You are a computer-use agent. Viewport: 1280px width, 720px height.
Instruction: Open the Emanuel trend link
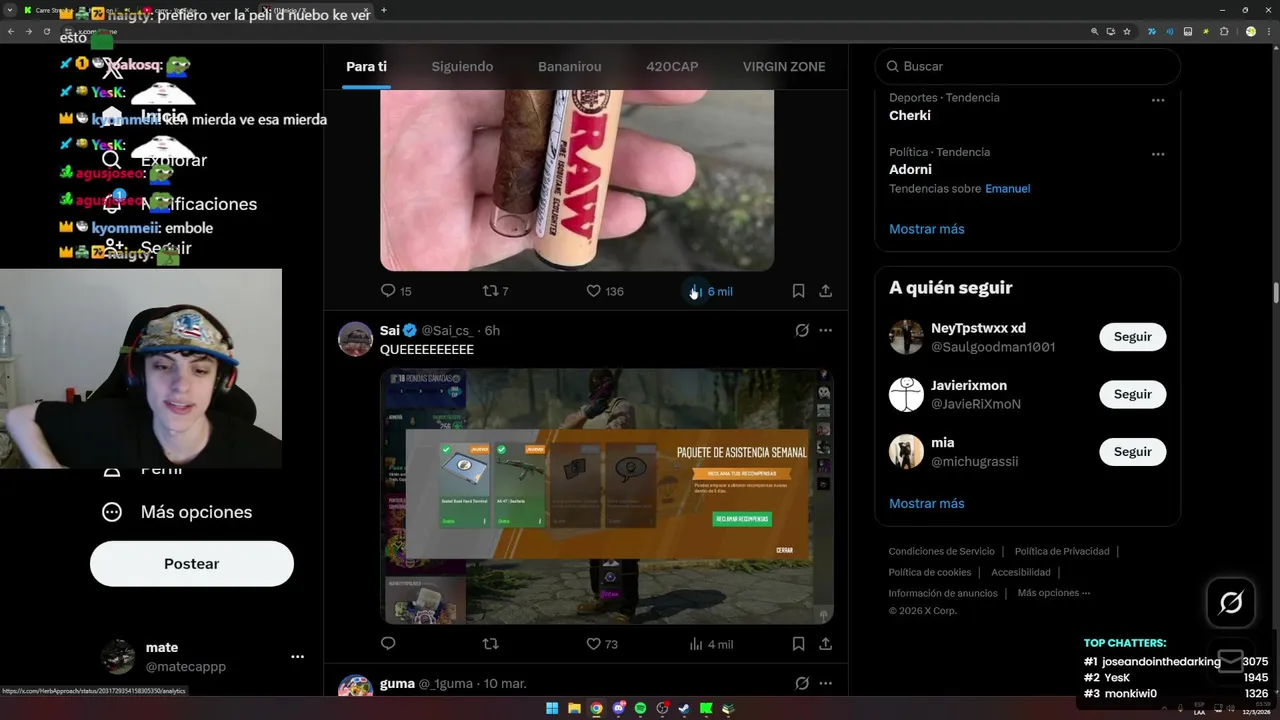pyautogui.click(x=1007, y=189)
